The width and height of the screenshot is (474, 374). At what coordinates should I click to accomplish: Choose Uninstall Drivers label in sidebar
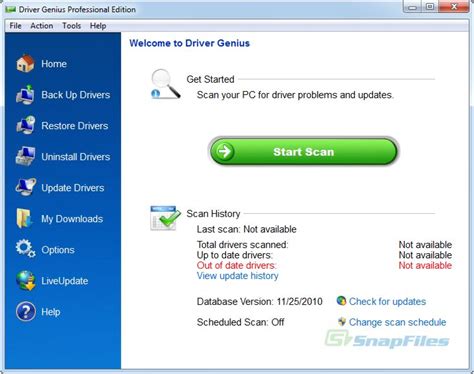(76, 157)
